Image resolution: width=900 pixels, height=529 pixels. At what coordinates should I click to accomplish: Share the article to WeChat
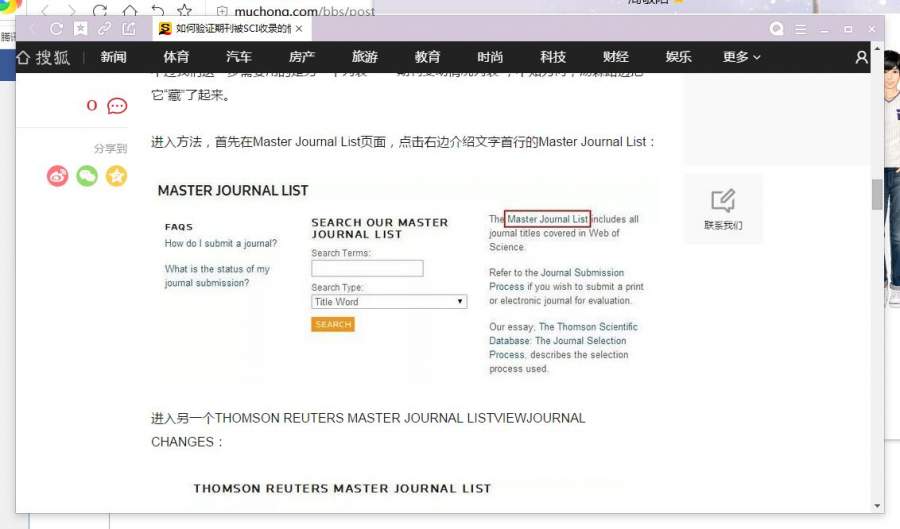(x=88, y=176)
